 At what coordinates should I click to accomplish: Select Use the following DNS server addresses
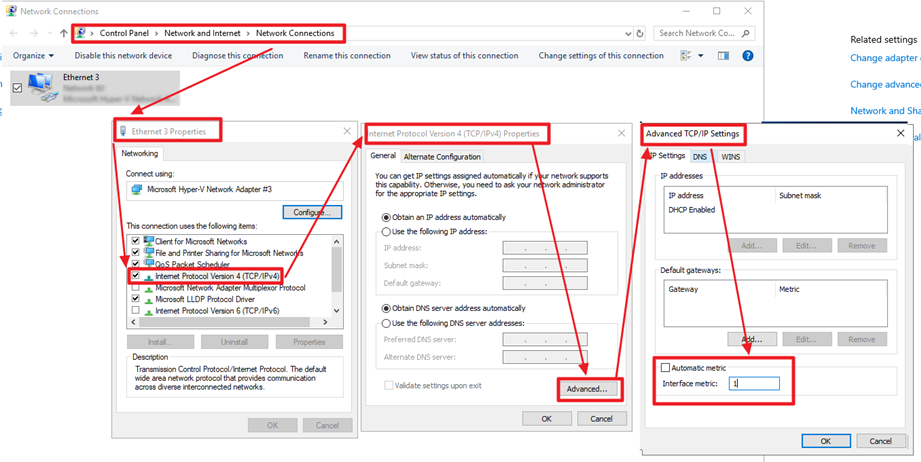click(386, 323)
